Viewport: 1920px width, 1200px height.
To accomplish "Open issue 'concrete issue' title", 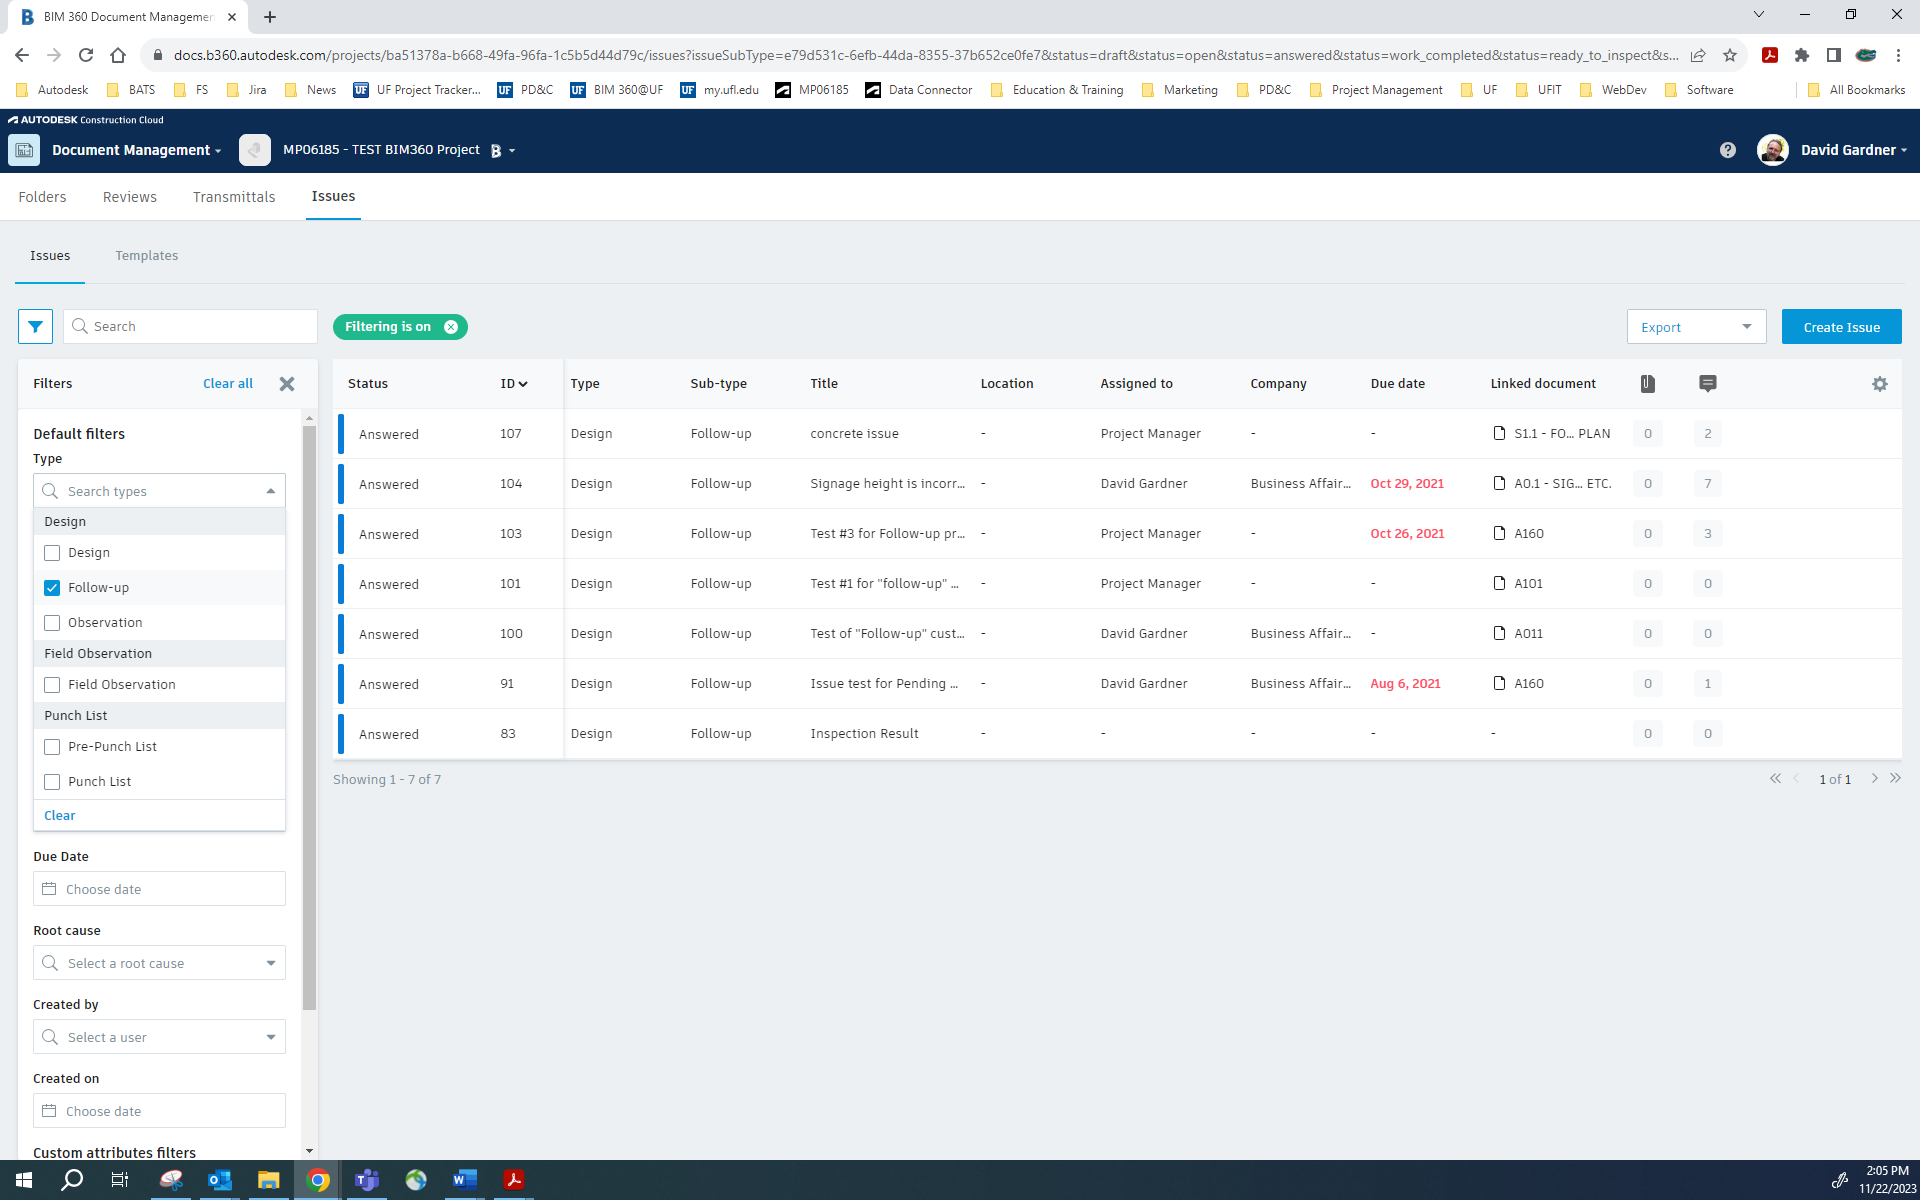I will [854, 434].
